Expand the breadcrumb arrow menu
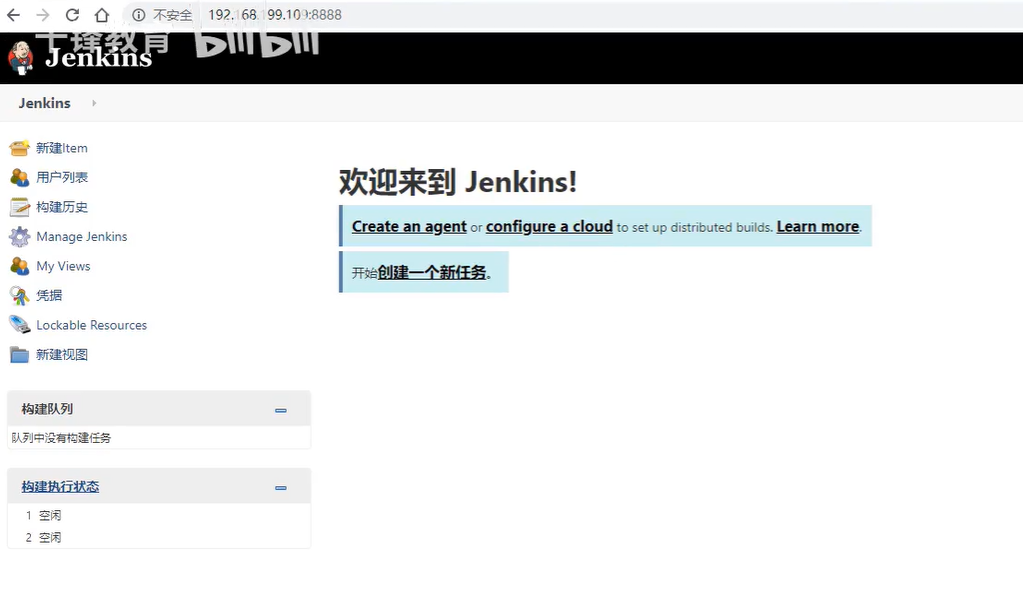 click(x=94, y=103)
